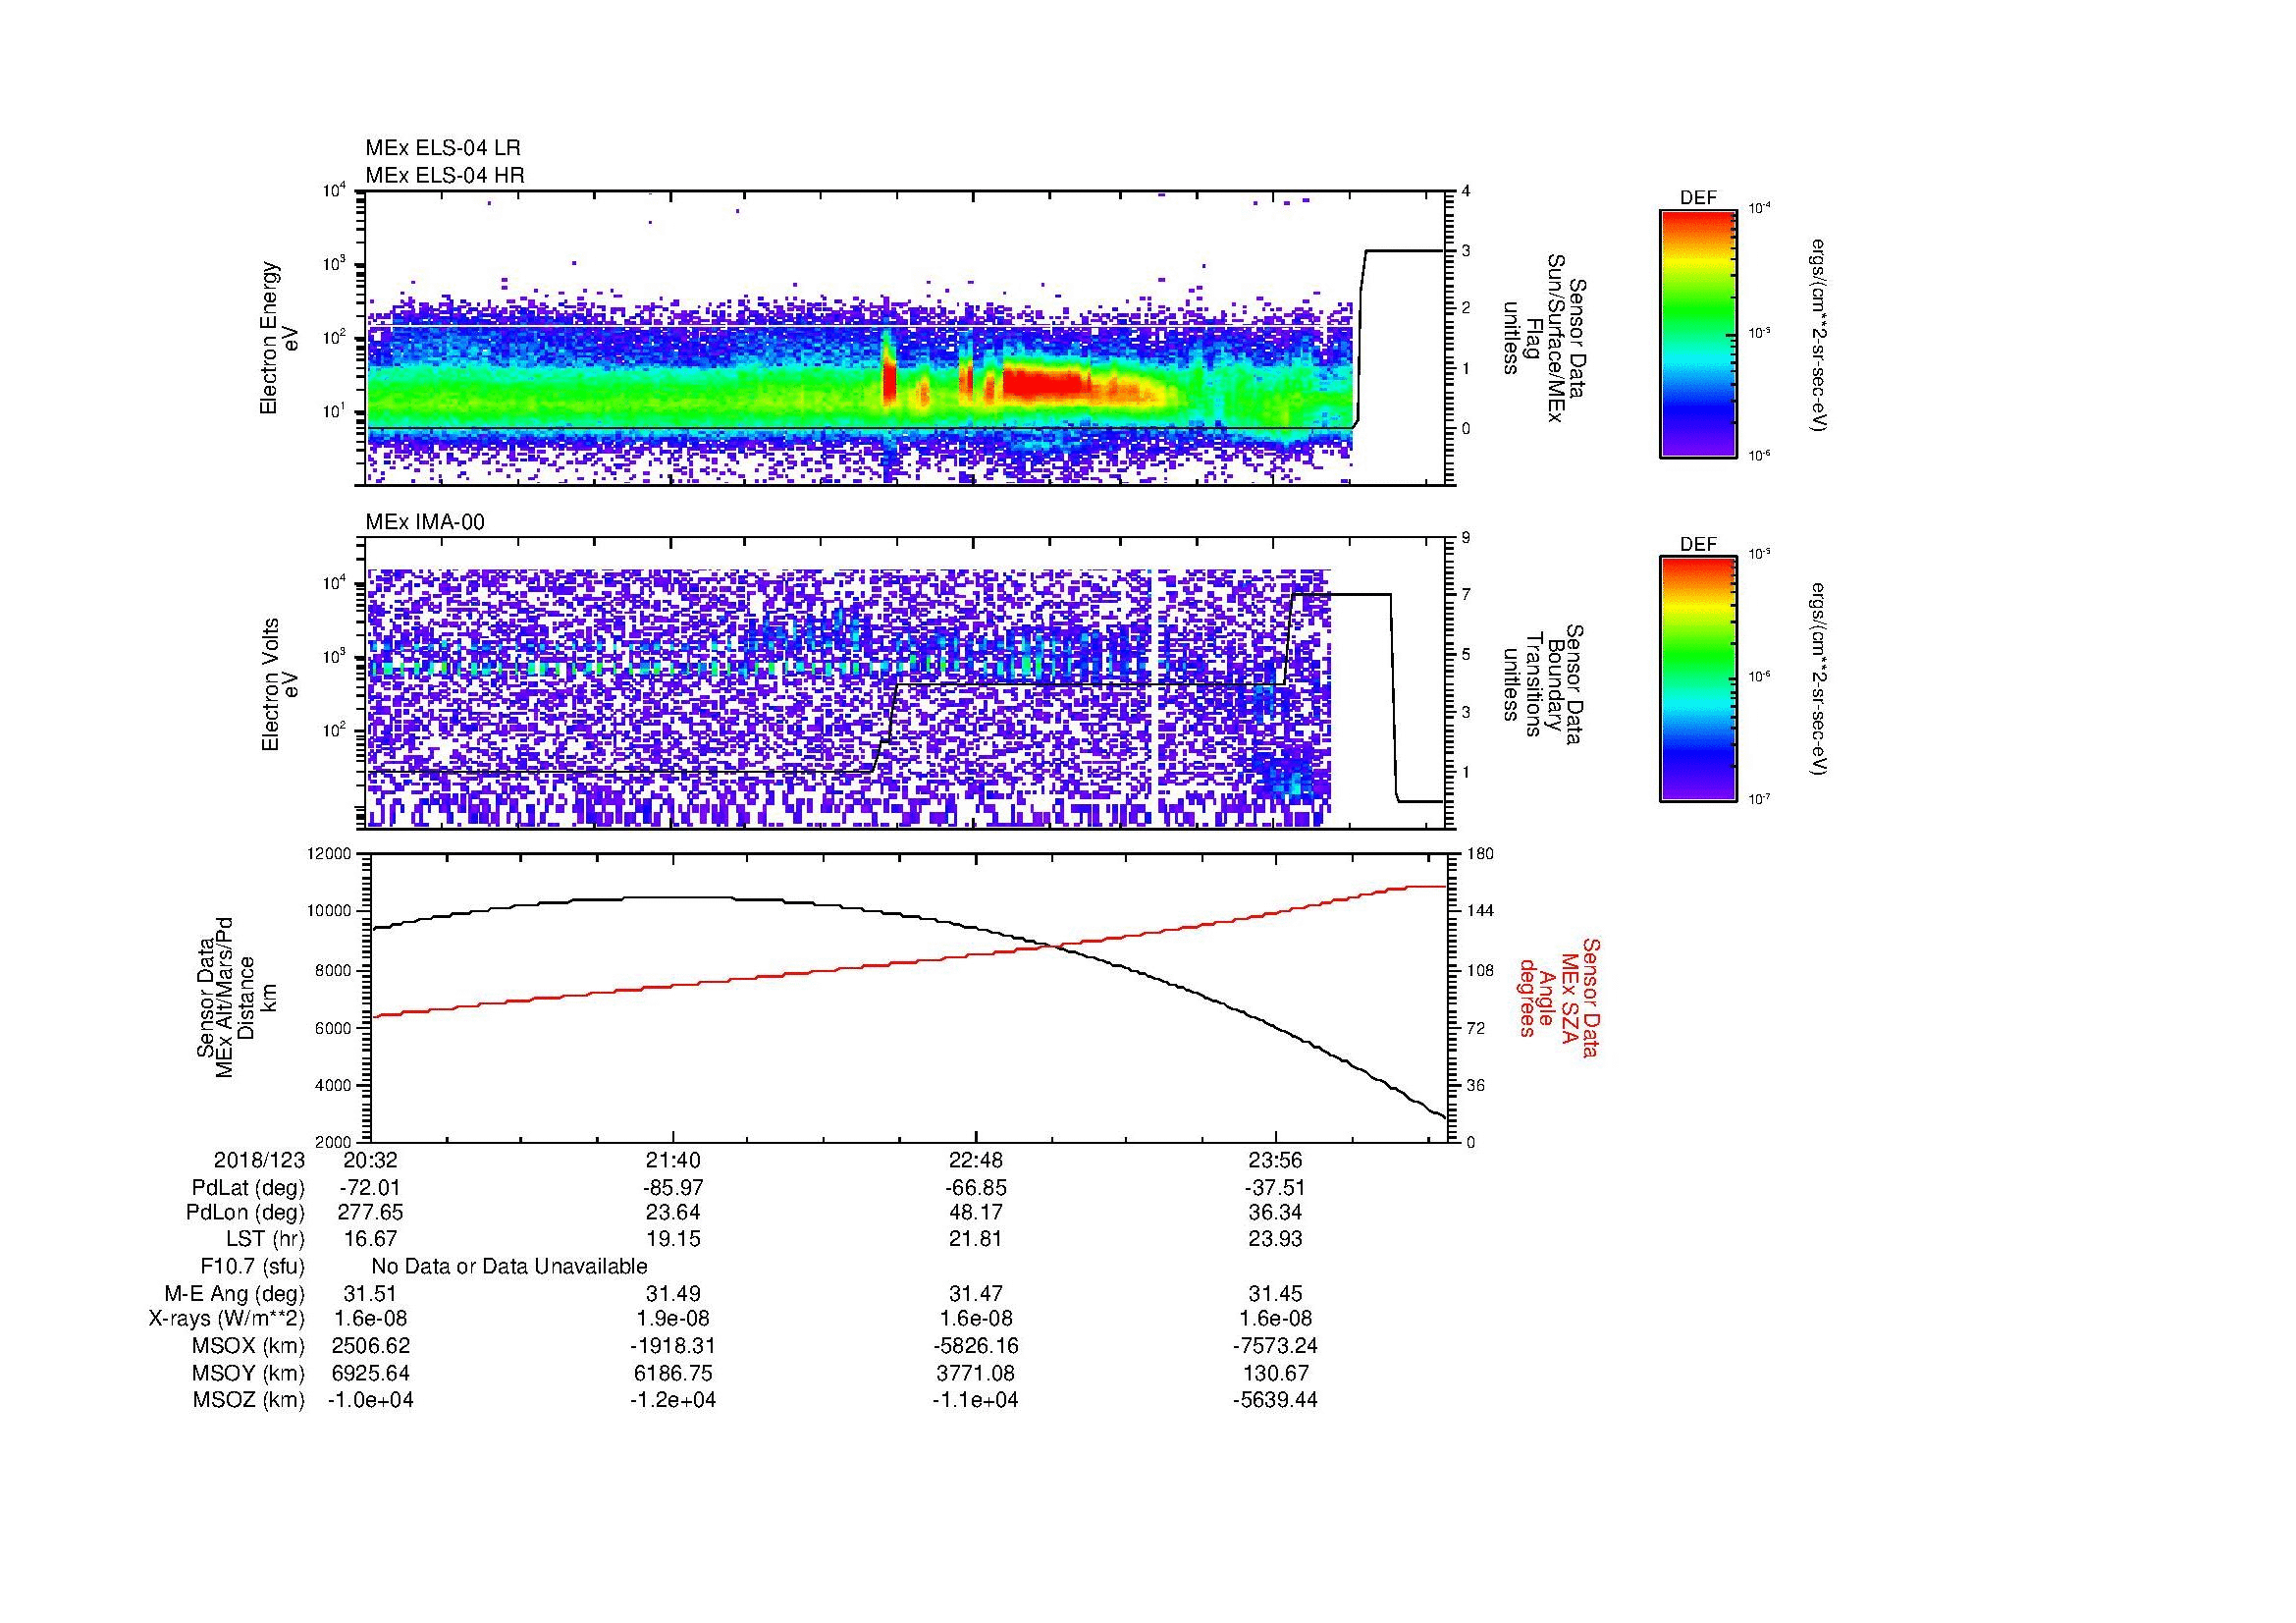Click the red electron flux burst in ELS spectrogram
The width and height of the screenshot is (2296, 1623).
point(1045,384)
